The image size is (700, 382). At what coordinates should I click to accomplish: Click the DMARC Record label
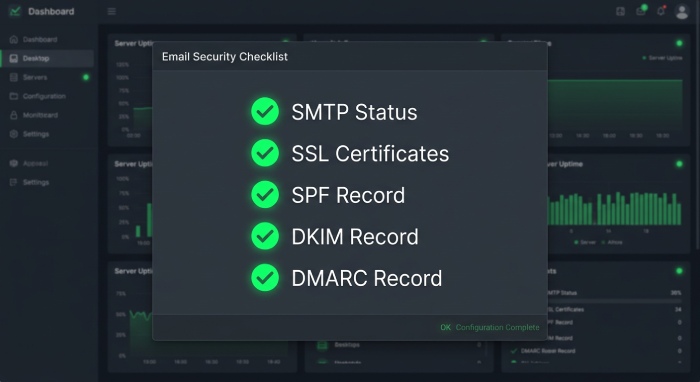[x=367, y=278]
